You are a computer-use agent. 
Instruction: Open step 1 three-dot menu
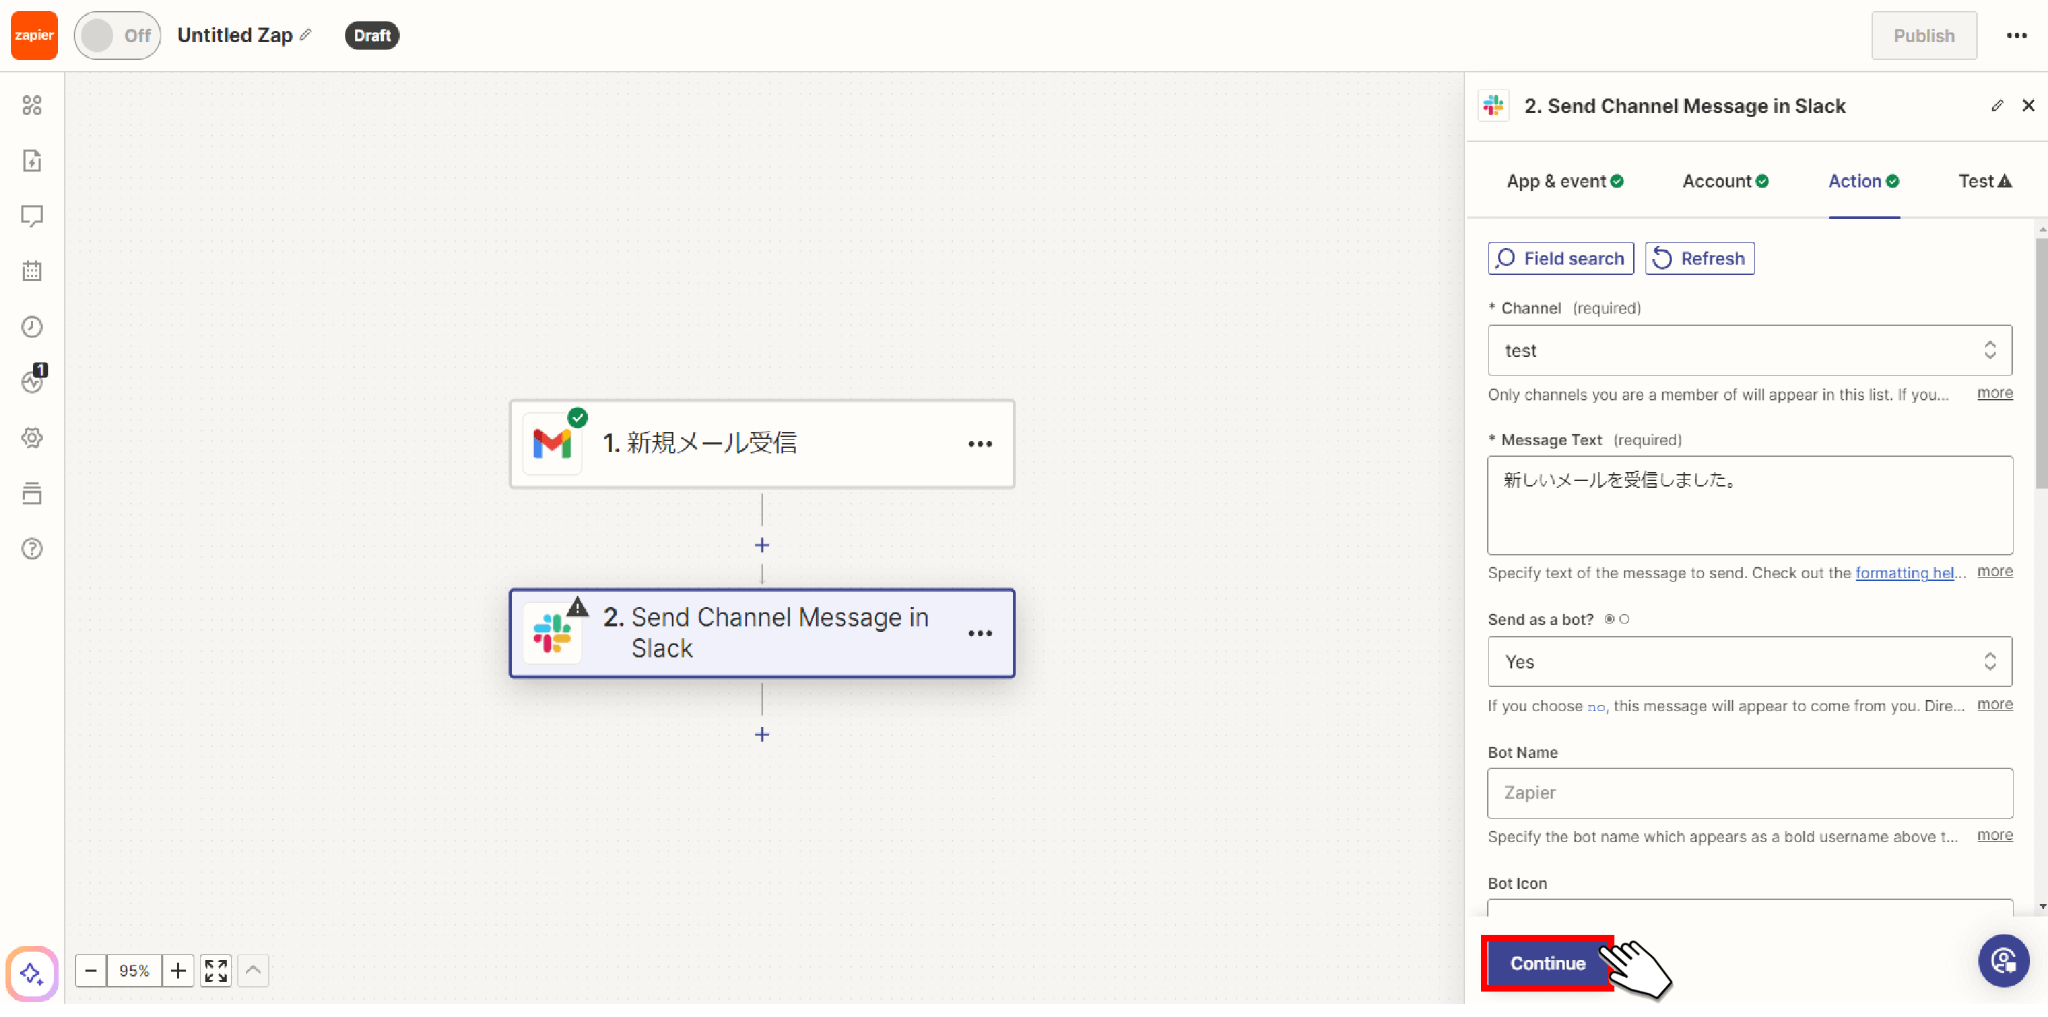pos(980,444)
